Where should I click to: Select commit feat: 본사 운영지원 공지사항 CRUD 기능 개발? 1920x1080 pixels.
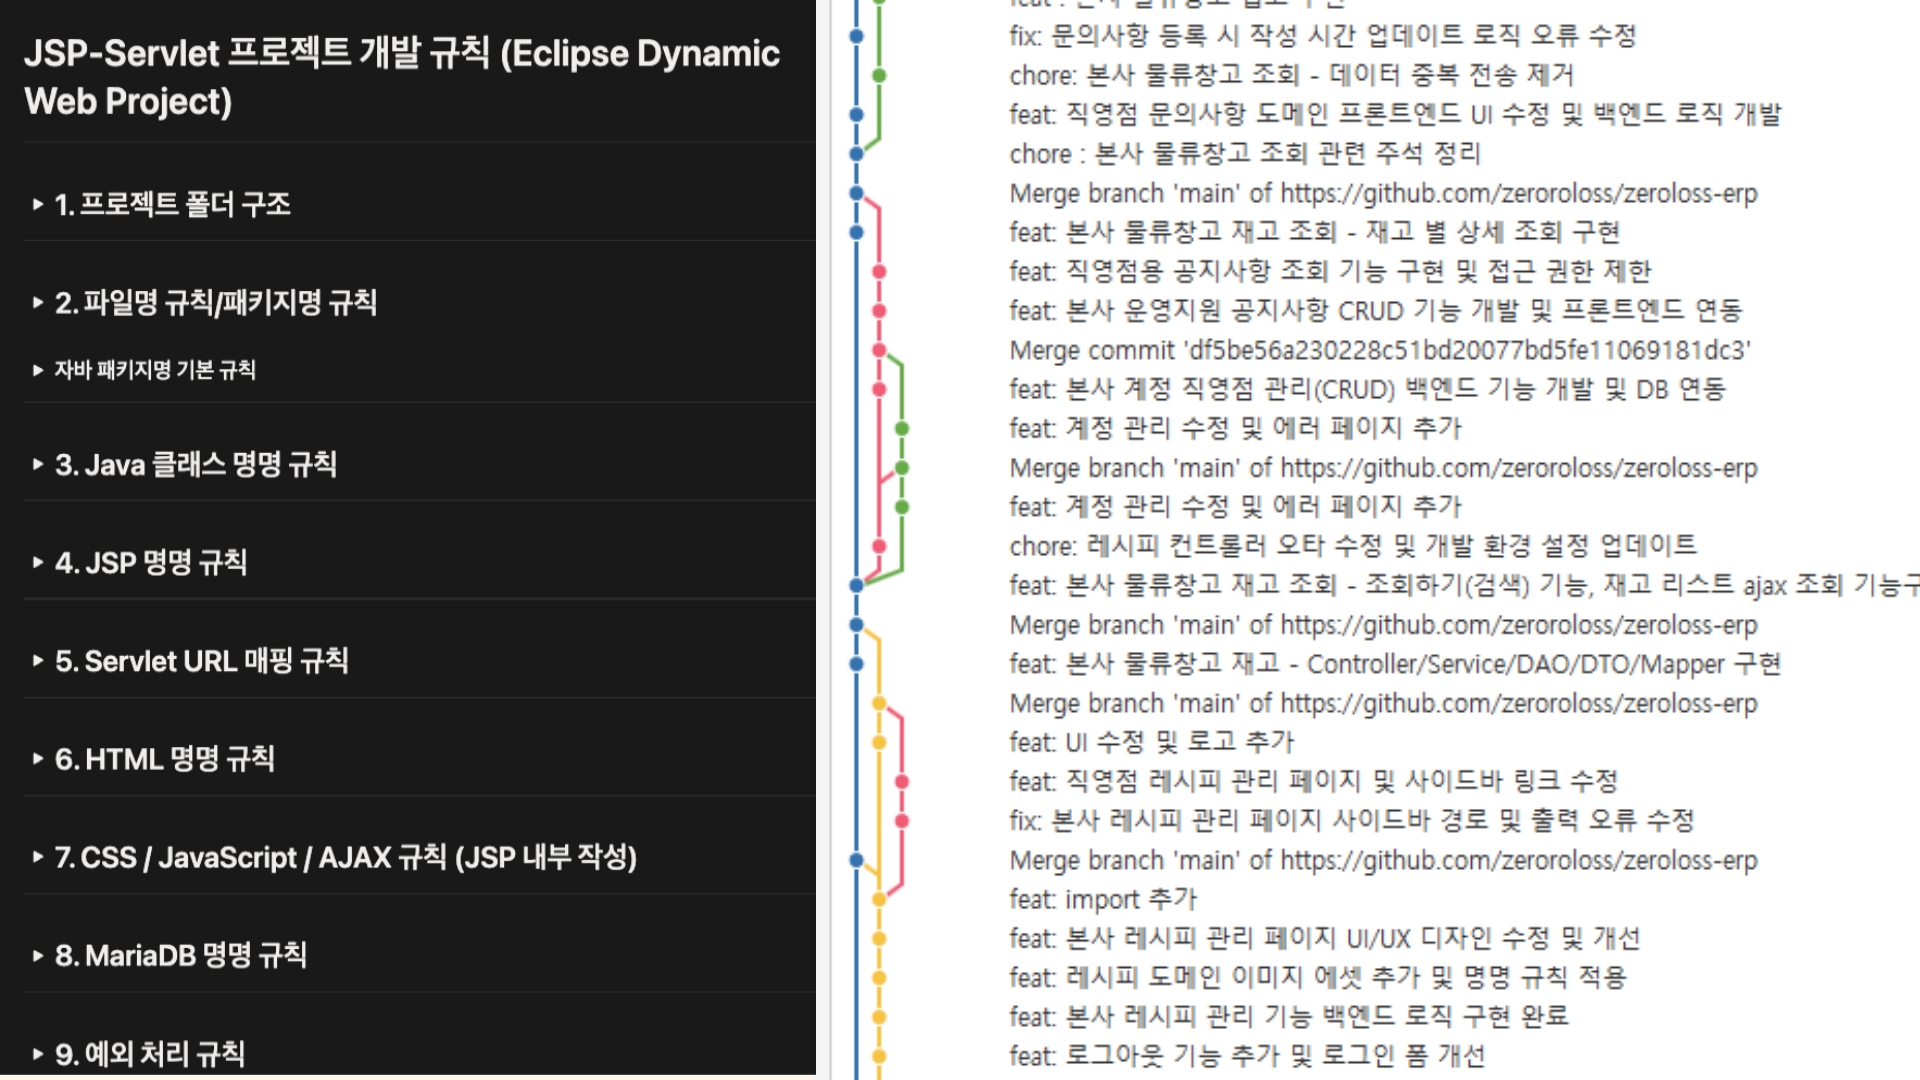click(x=1376, y=311)
